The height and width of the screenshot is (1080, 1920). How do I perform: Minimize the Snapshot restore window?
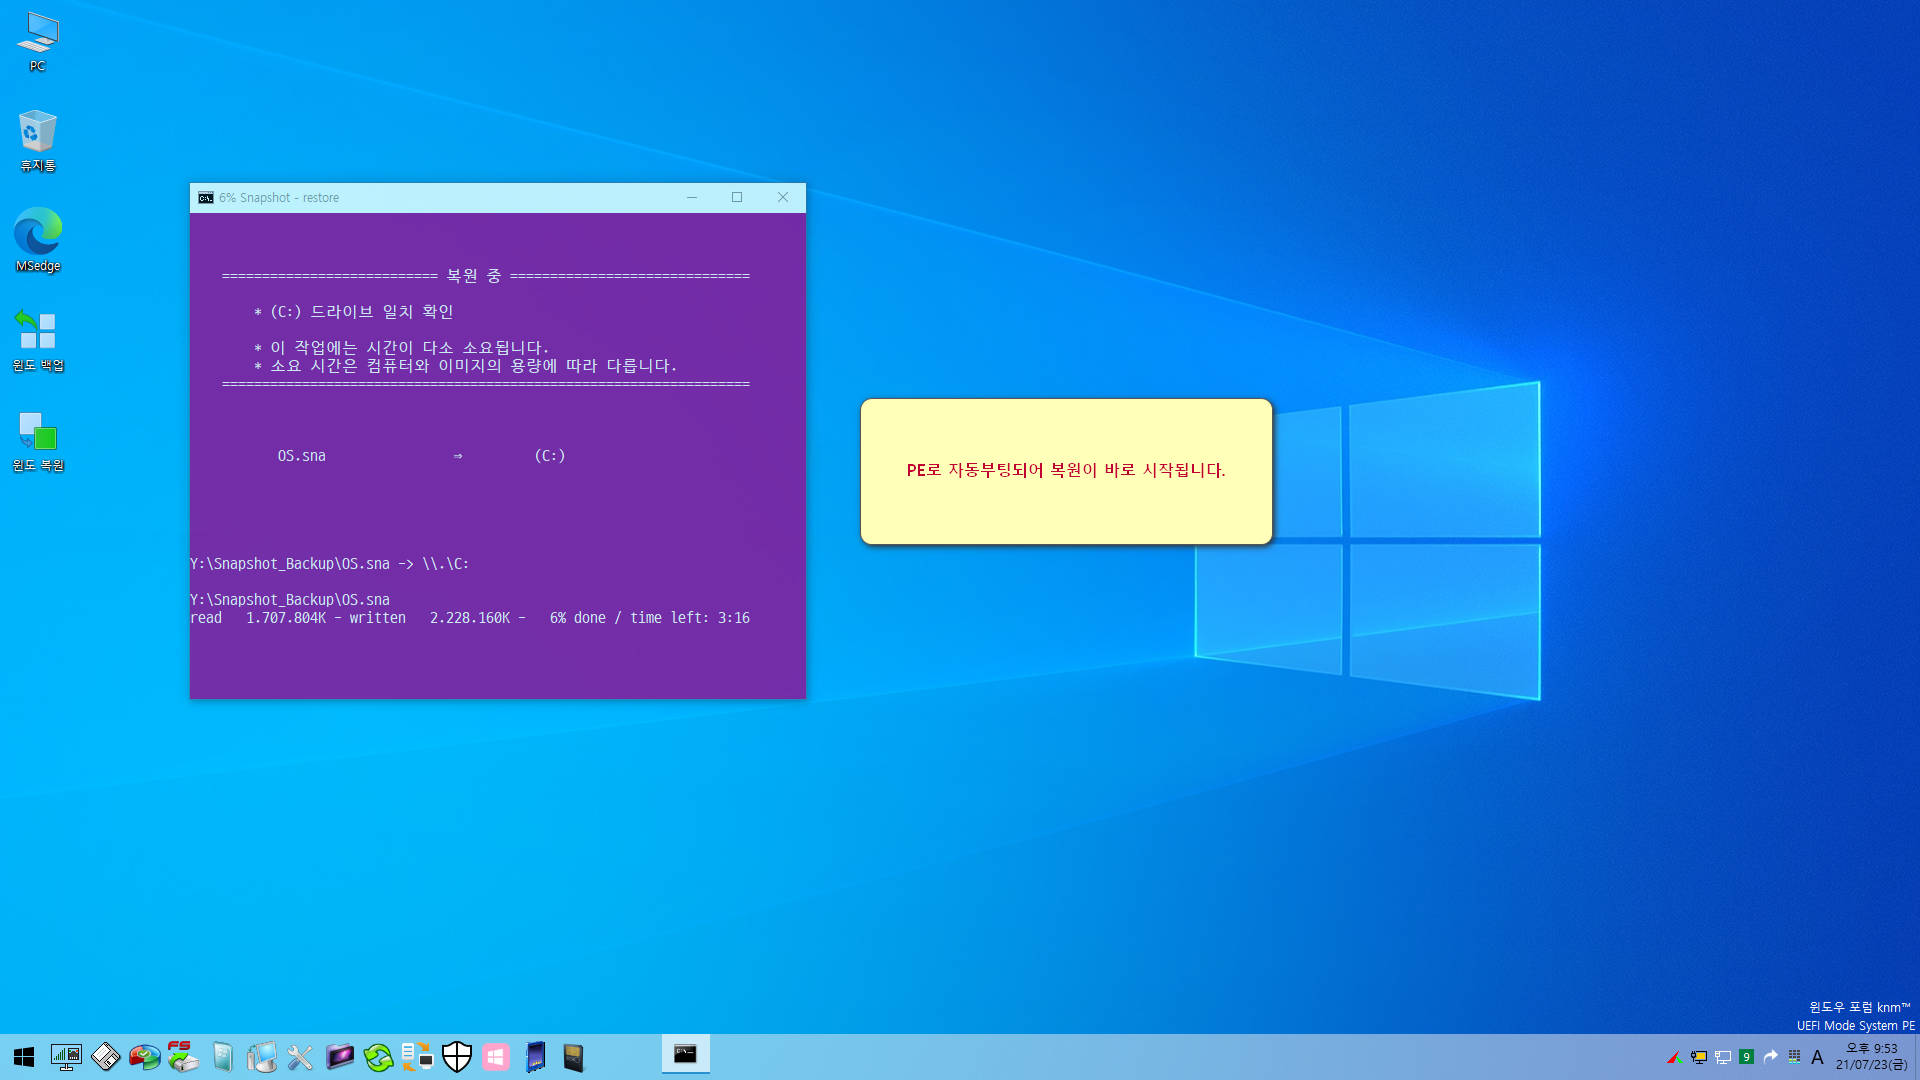pyautogui.click(x=692, y=198)
